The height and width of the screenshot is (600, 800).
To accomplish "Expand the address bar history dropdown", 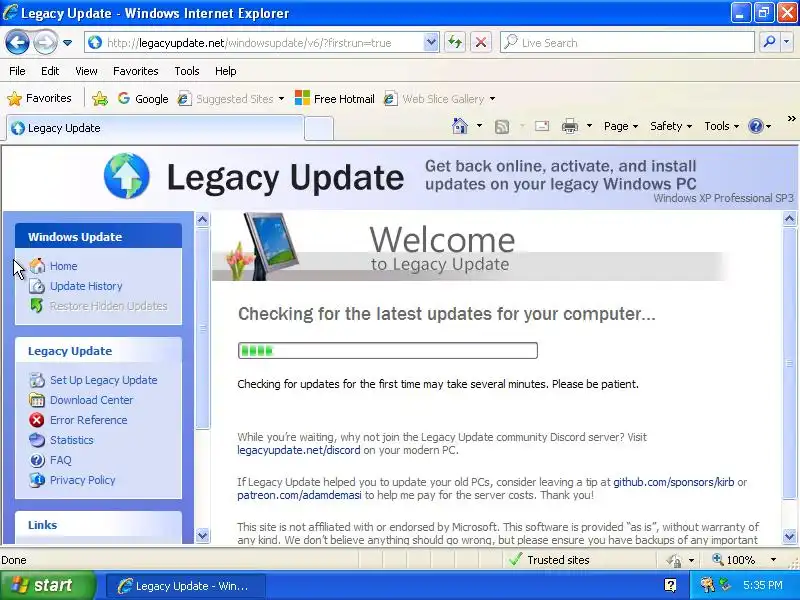I will [x=431, y=43].
